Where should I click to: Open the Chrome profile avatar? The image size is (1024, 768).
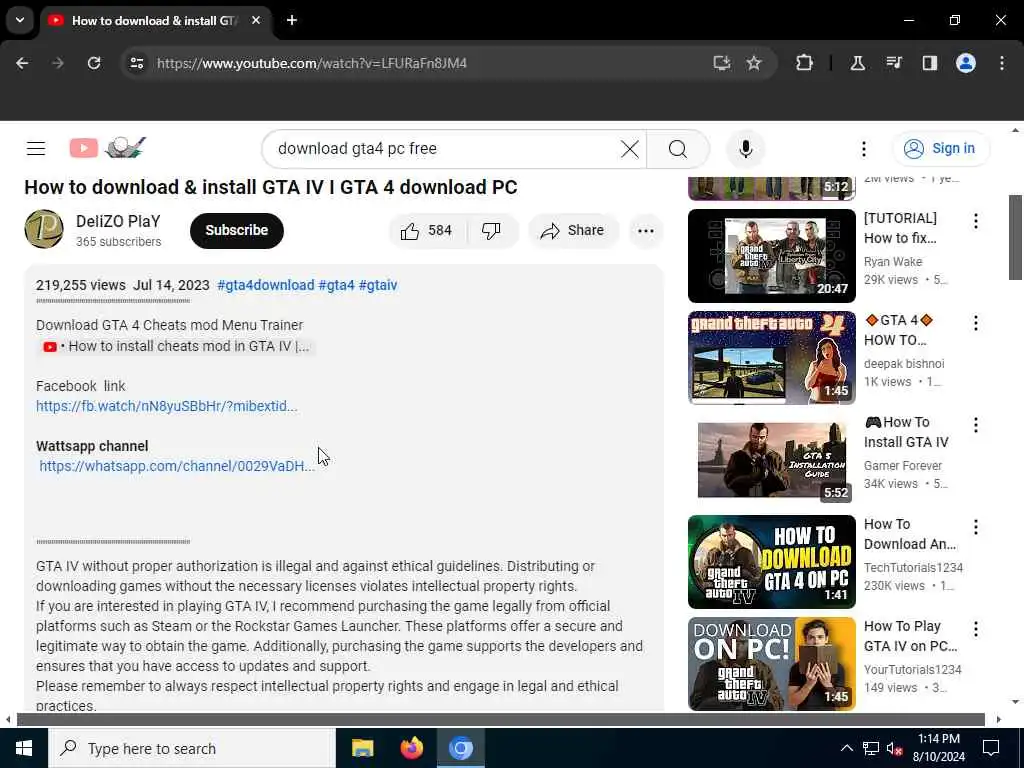click(x=966, y=63)
